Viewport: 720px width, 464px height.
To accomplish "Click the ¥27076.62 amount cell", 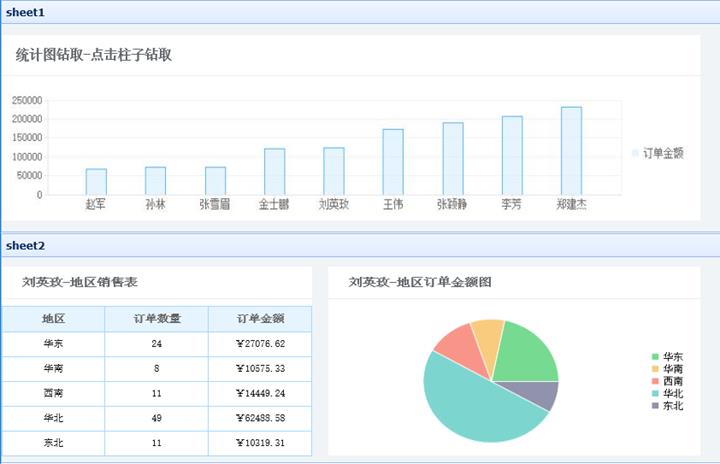I will pyautogui.click(x=260, y=344).
